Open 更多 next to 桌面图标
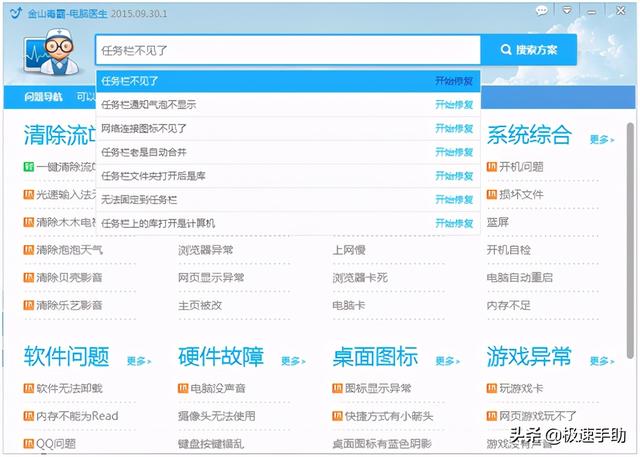Screen dimensions: 640x457 pyautogui.click(x=447, y=361)
